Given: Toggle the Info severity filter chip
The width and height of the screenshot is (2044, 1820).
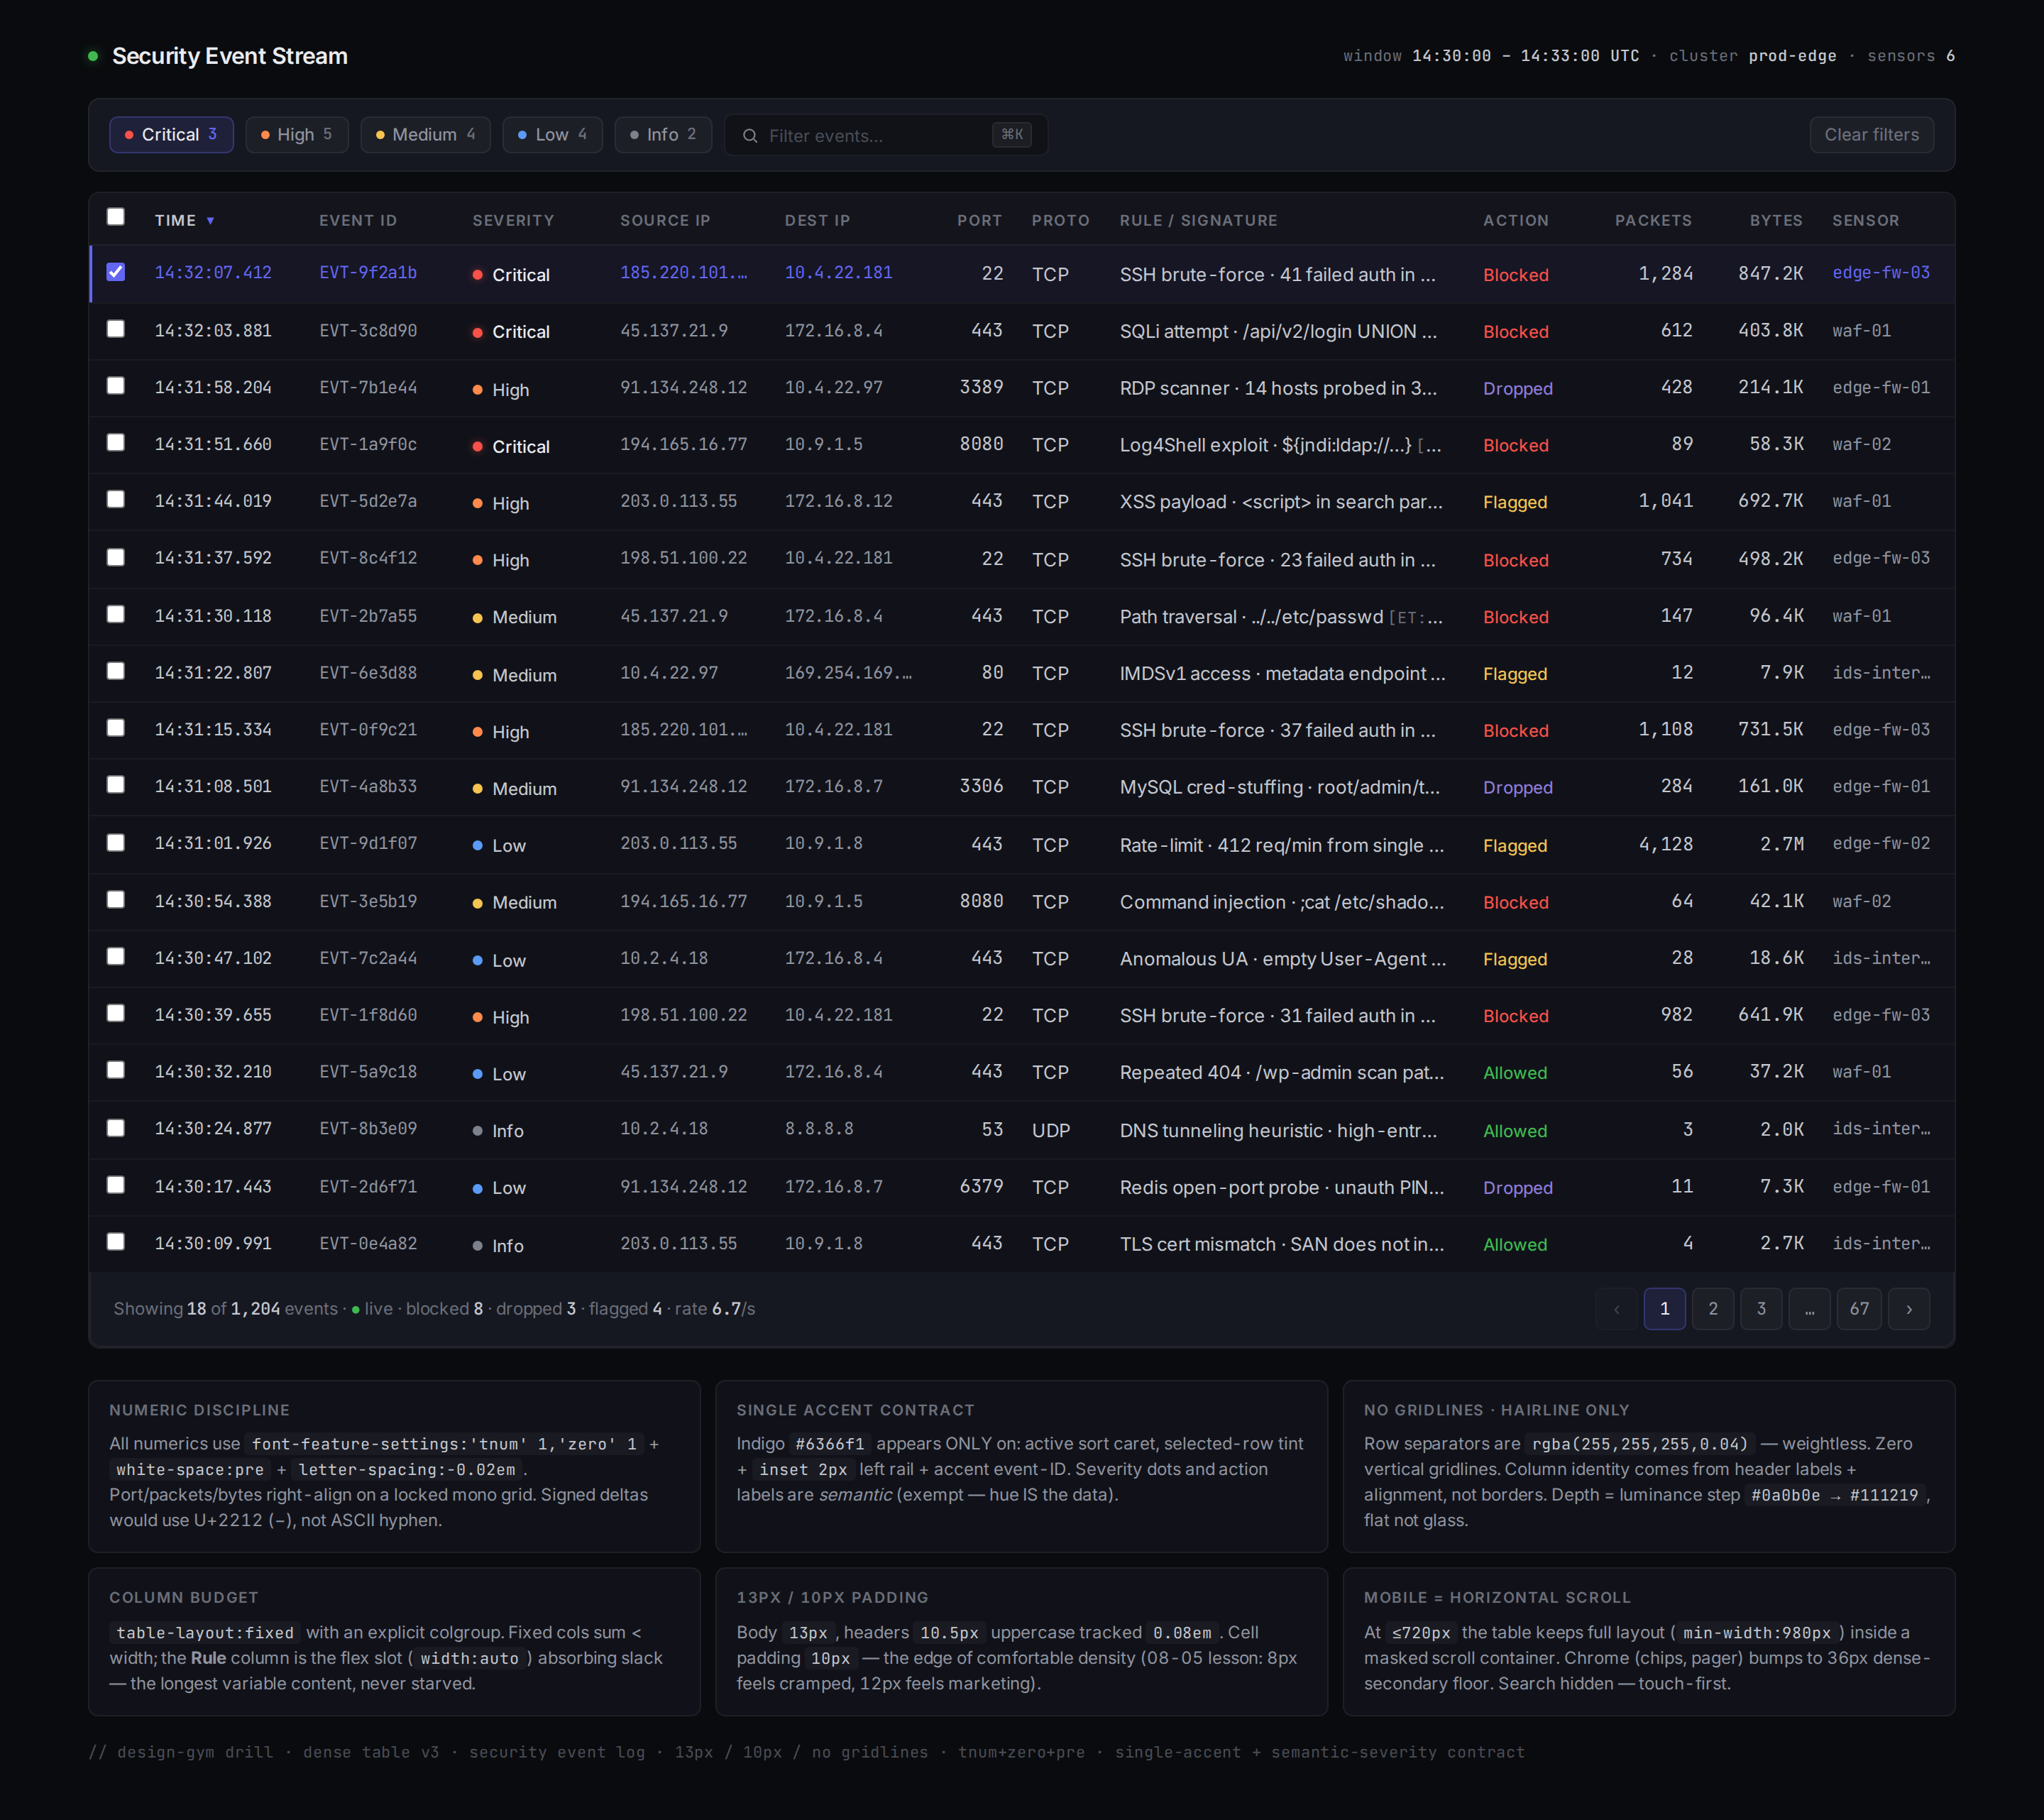Looking at the screenshot, I should pos(662,134).
